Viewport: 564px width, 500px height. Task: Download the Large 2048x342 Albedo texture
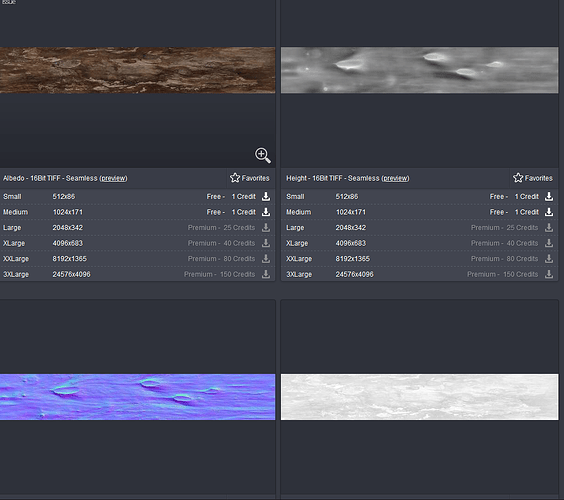tap(266, 227)
